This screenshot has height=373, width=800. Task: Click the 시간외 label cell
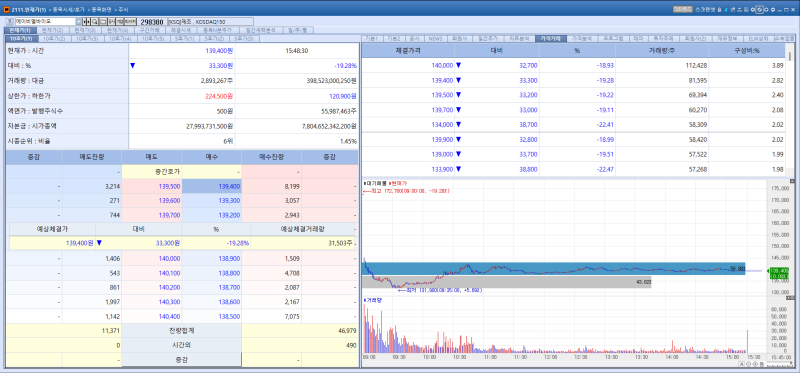click(x=182, y=345)
